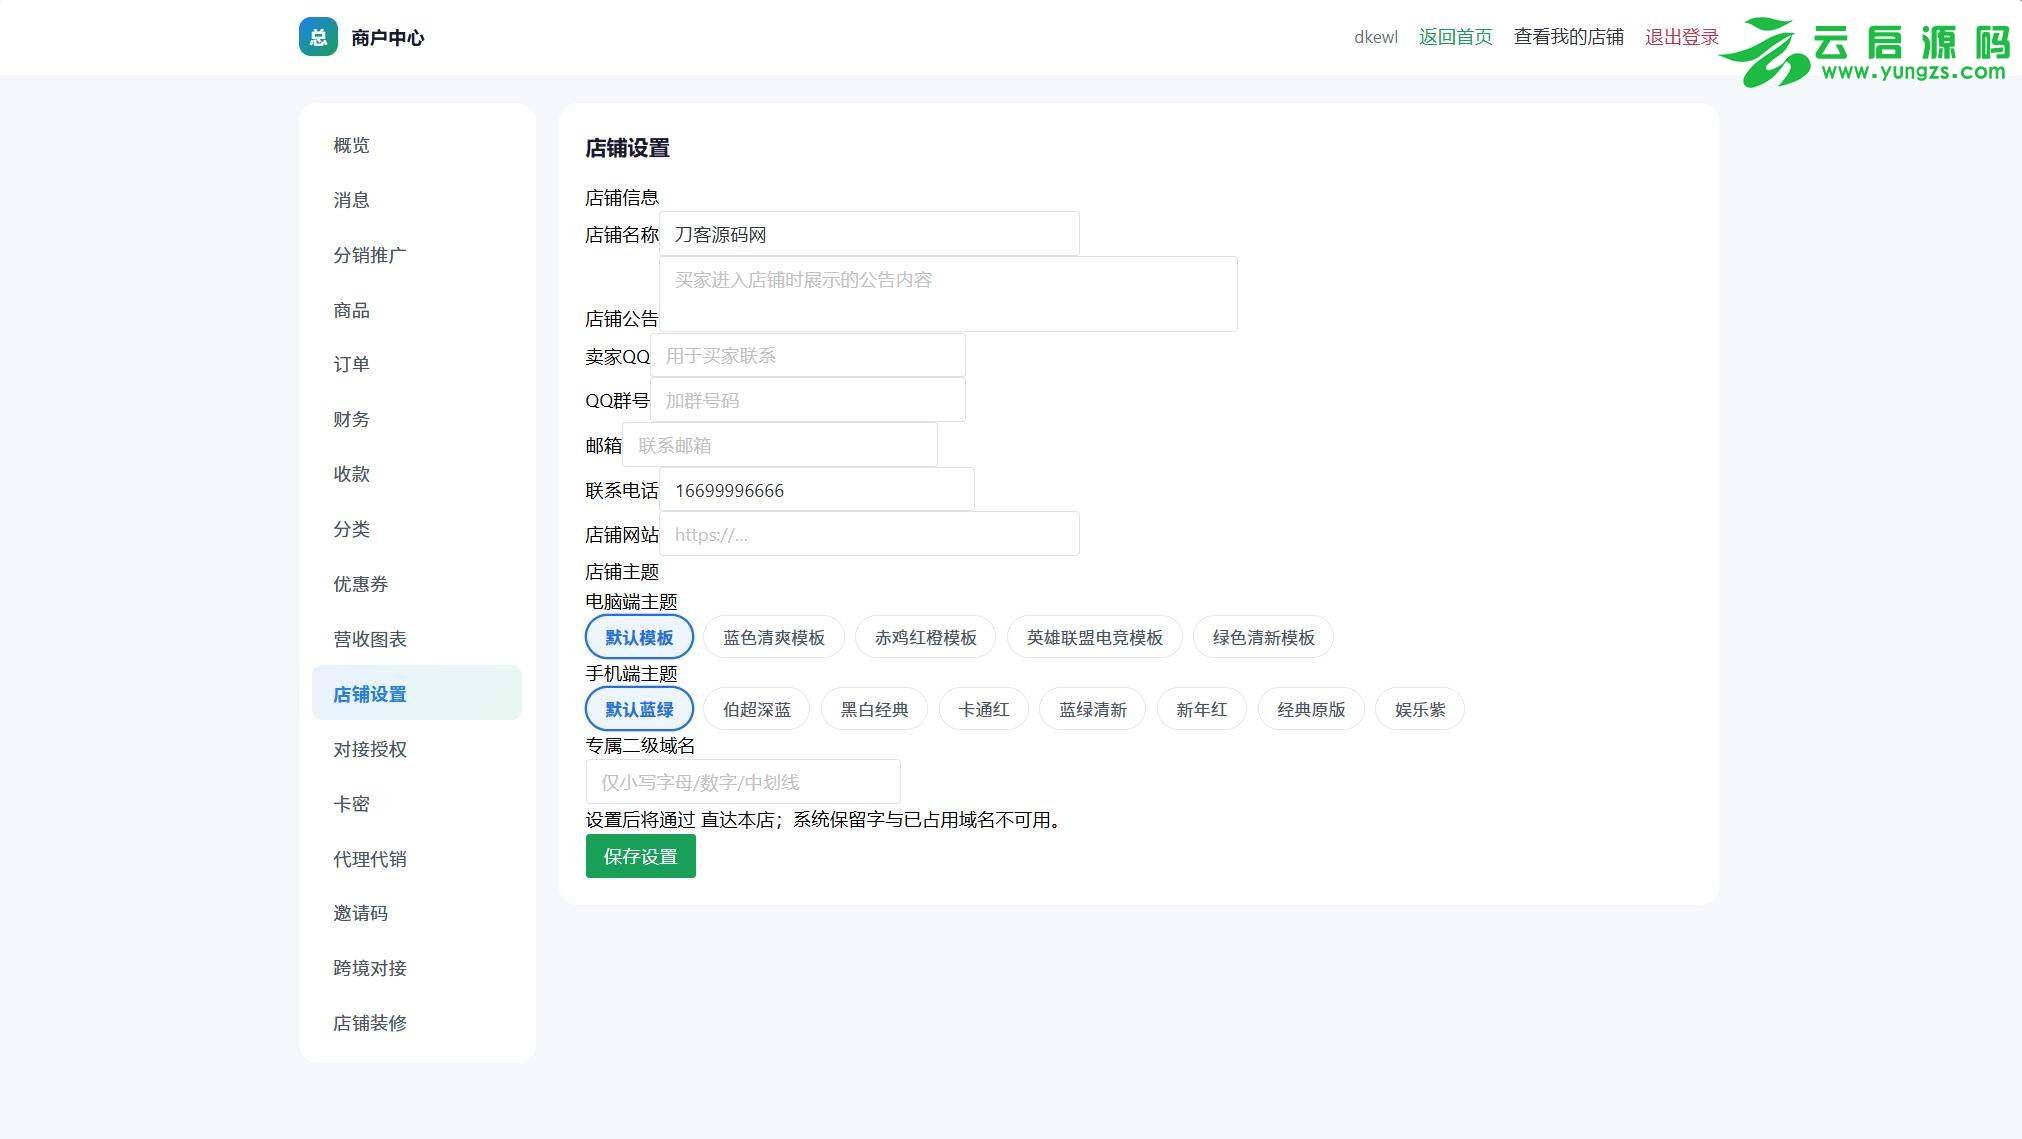Select 英雄联盟电竞模板 desktop theme
2022x1139 pixels.
1095,638
